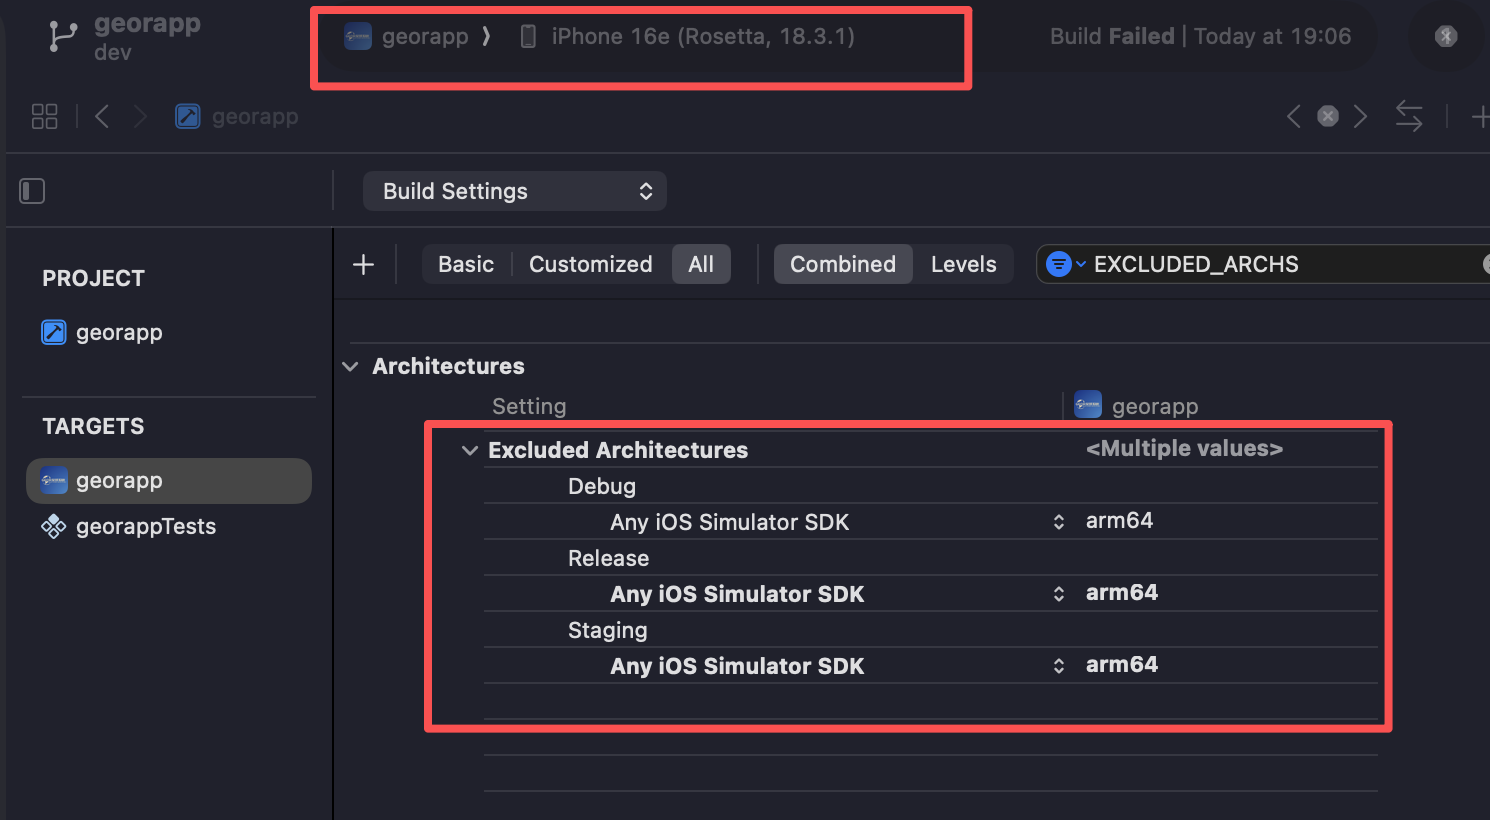Viewport: 1490px width, 820px height.
Task: Open the related items grid icon
Action: pos(45,117)
